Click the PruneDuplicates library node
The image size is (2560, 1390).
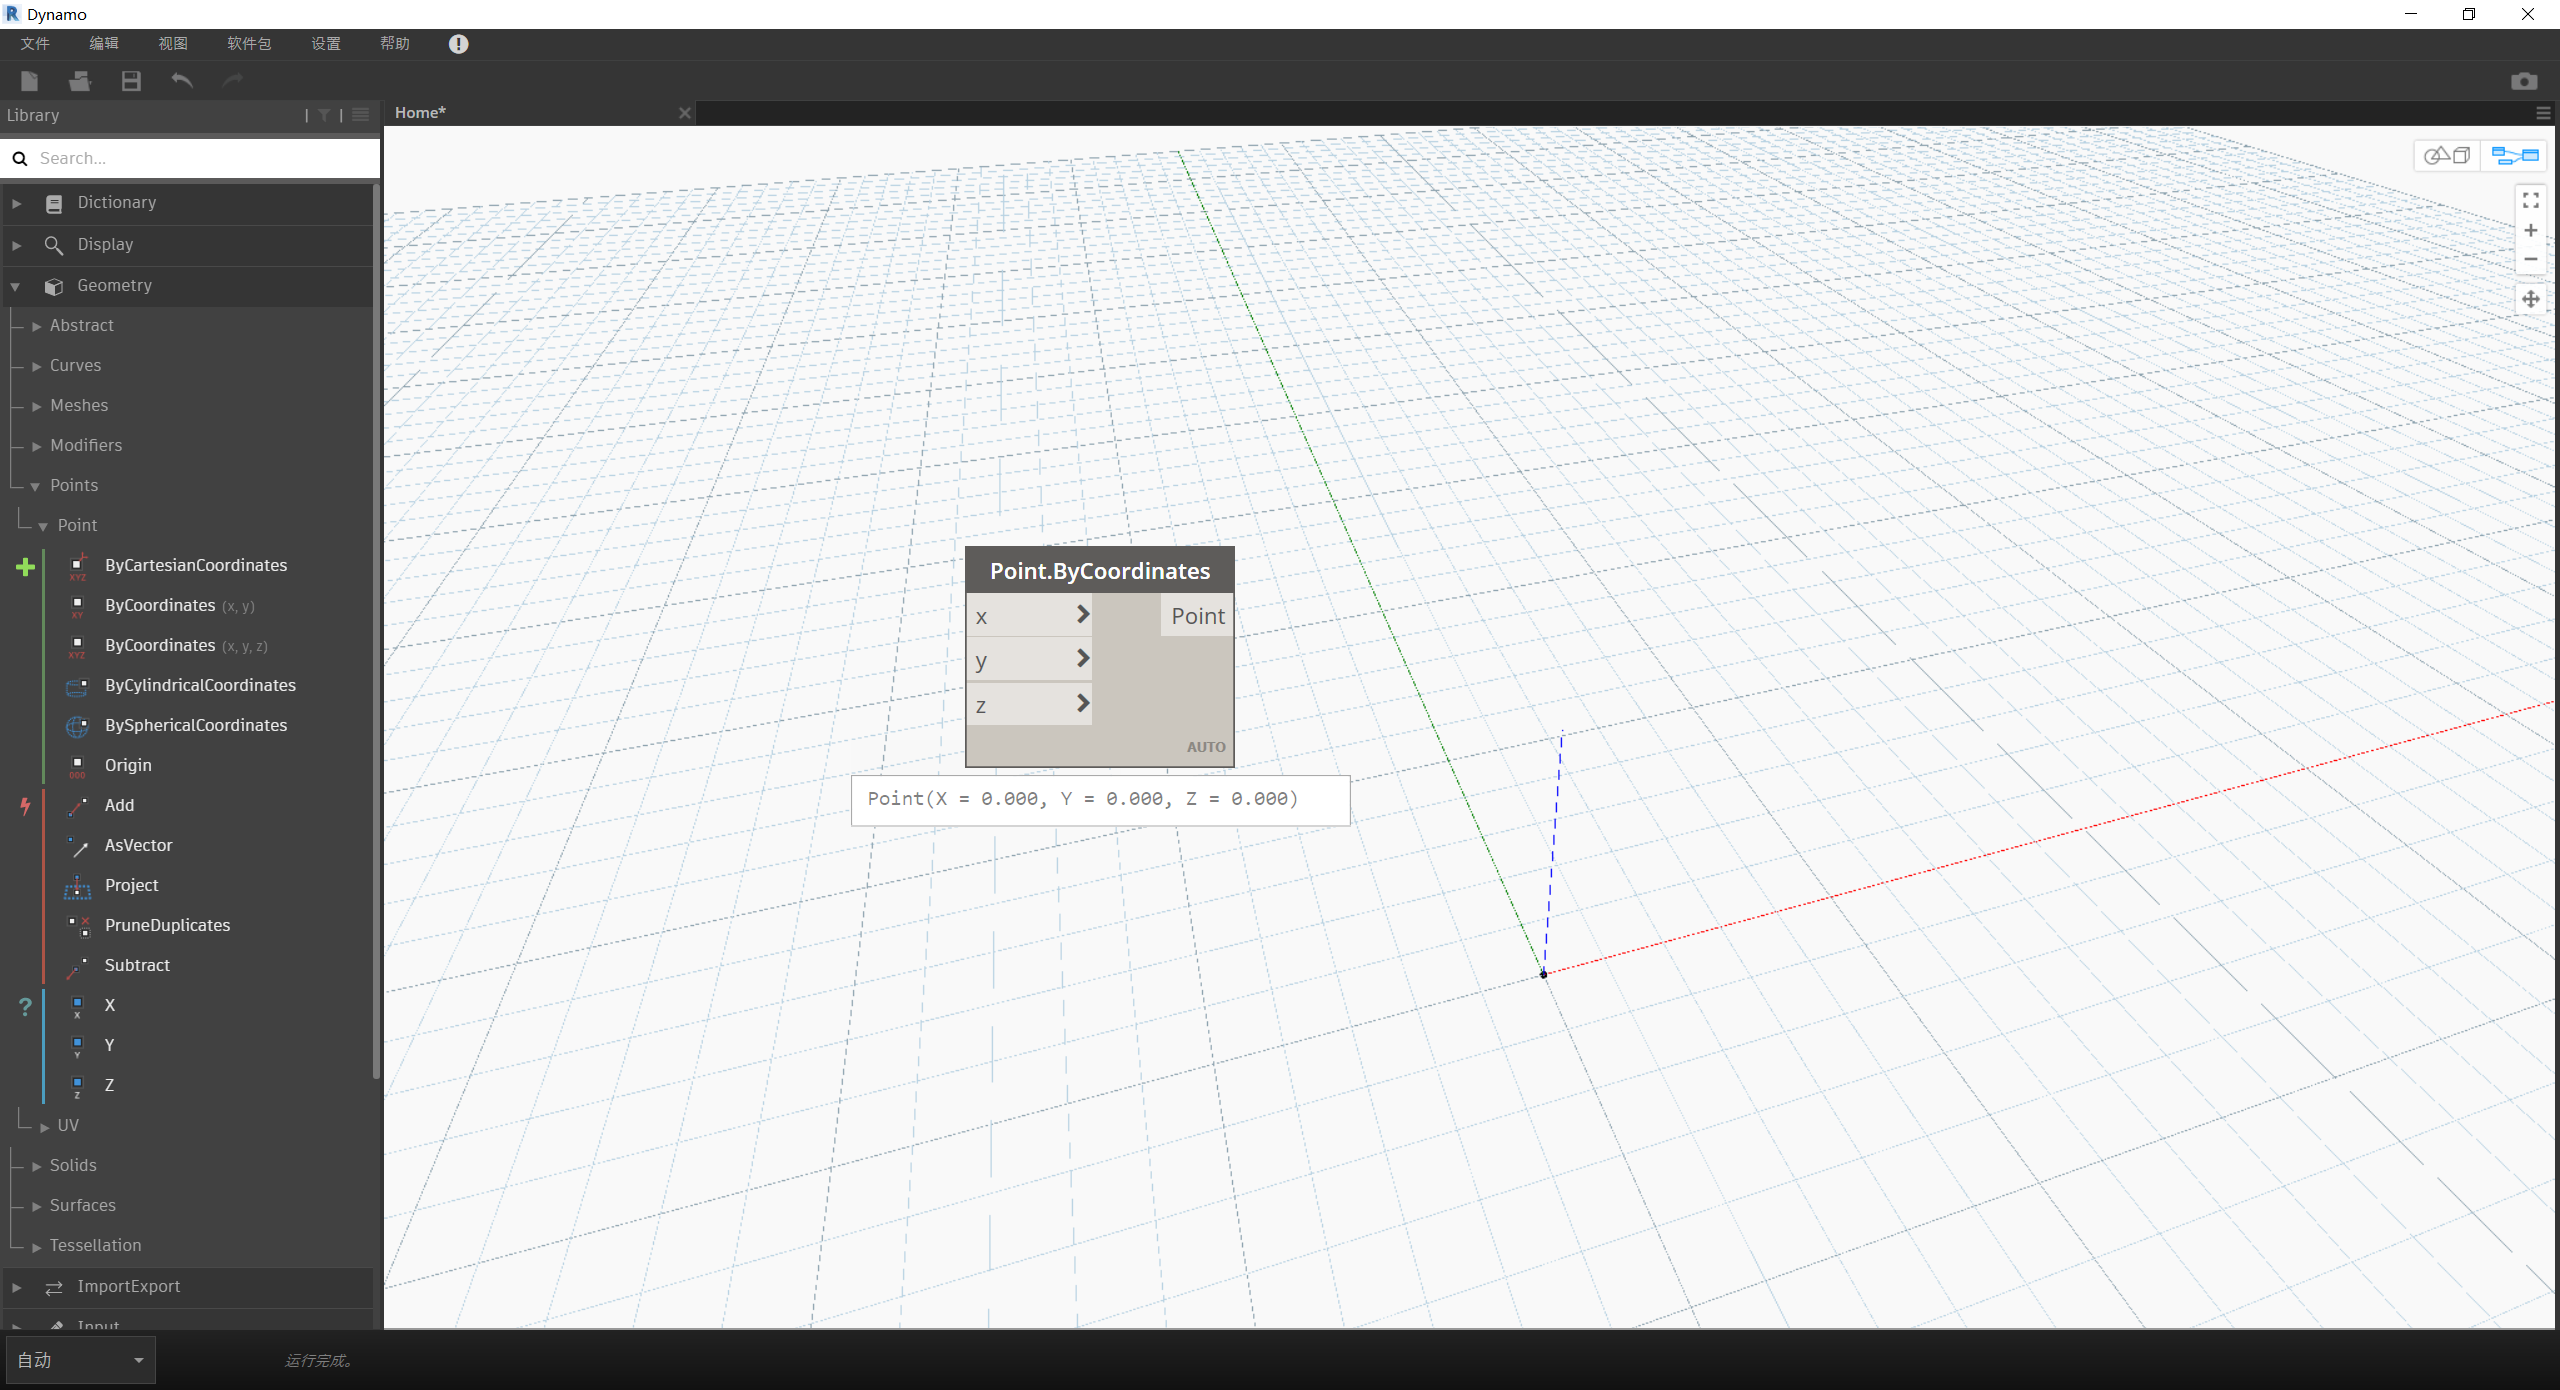[167, 926]
